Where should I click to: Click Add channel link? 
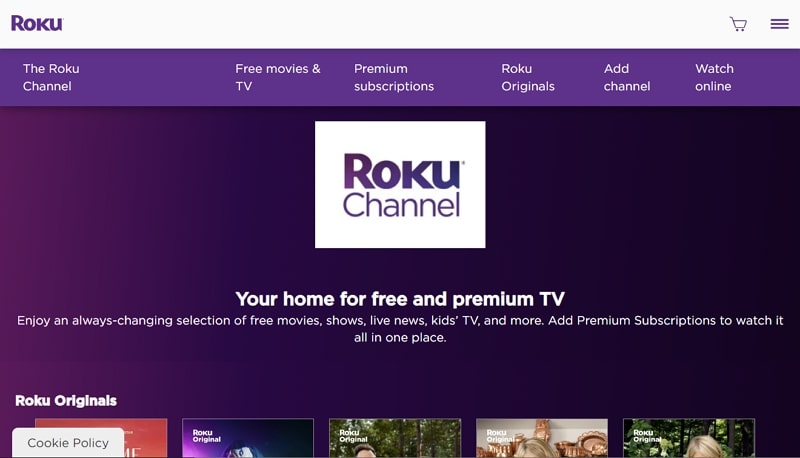(x=627, y=78)
